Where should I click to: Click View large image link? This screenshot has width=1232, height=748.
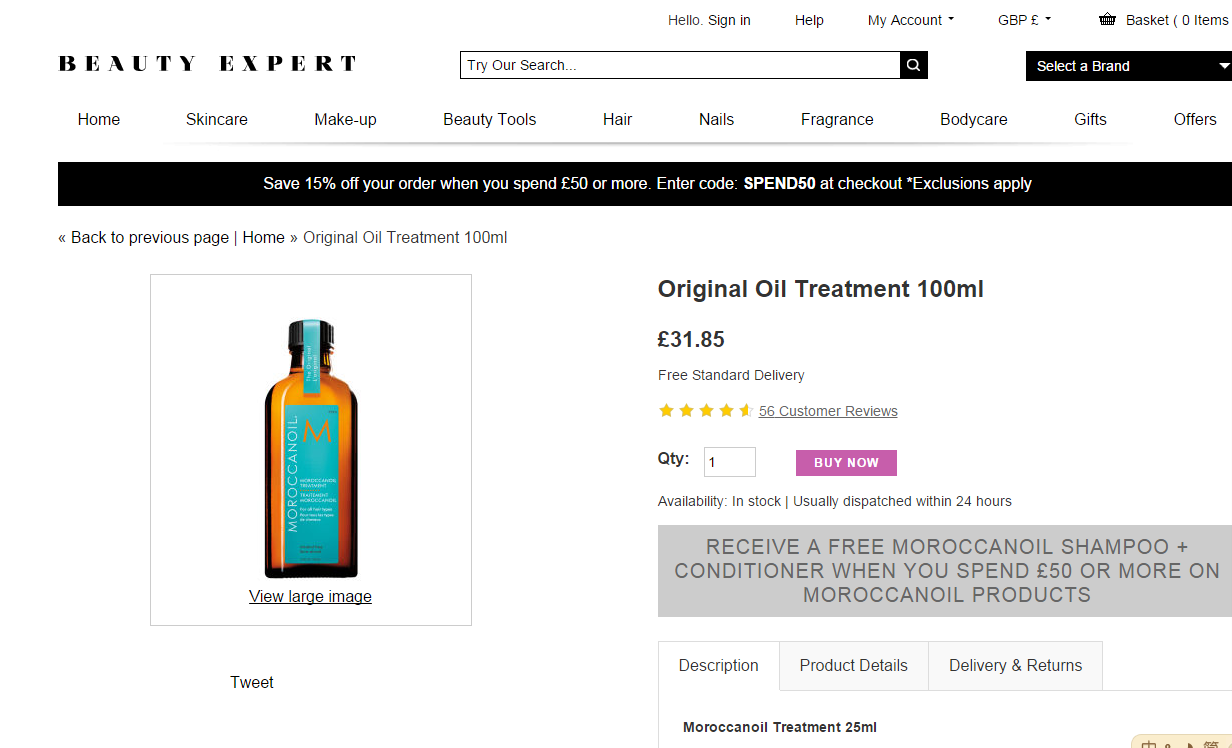(310, 597)
